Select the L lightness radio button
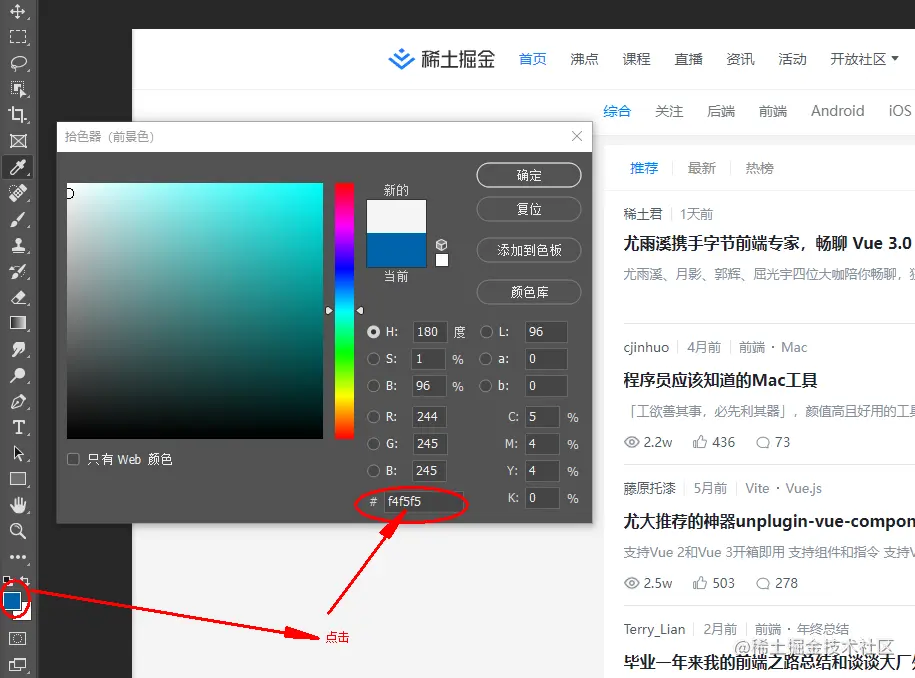The height and width of the screenshot is (678, 915). pyautogui.click(x=486, y=332)
